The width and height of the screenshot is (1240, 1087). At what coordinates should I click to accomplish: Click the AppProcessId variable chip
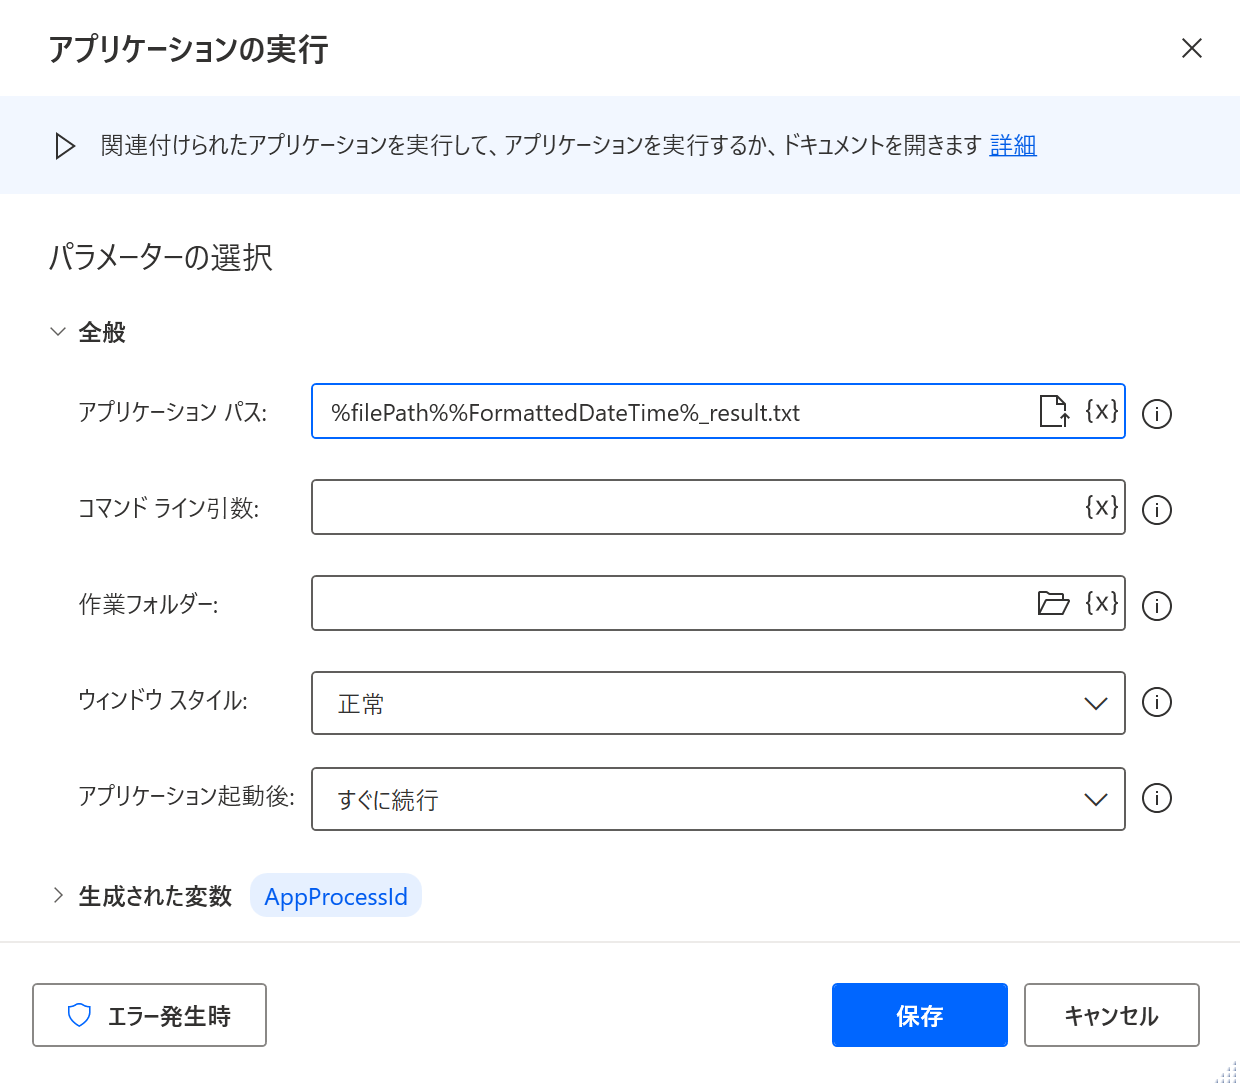[336, 896]
